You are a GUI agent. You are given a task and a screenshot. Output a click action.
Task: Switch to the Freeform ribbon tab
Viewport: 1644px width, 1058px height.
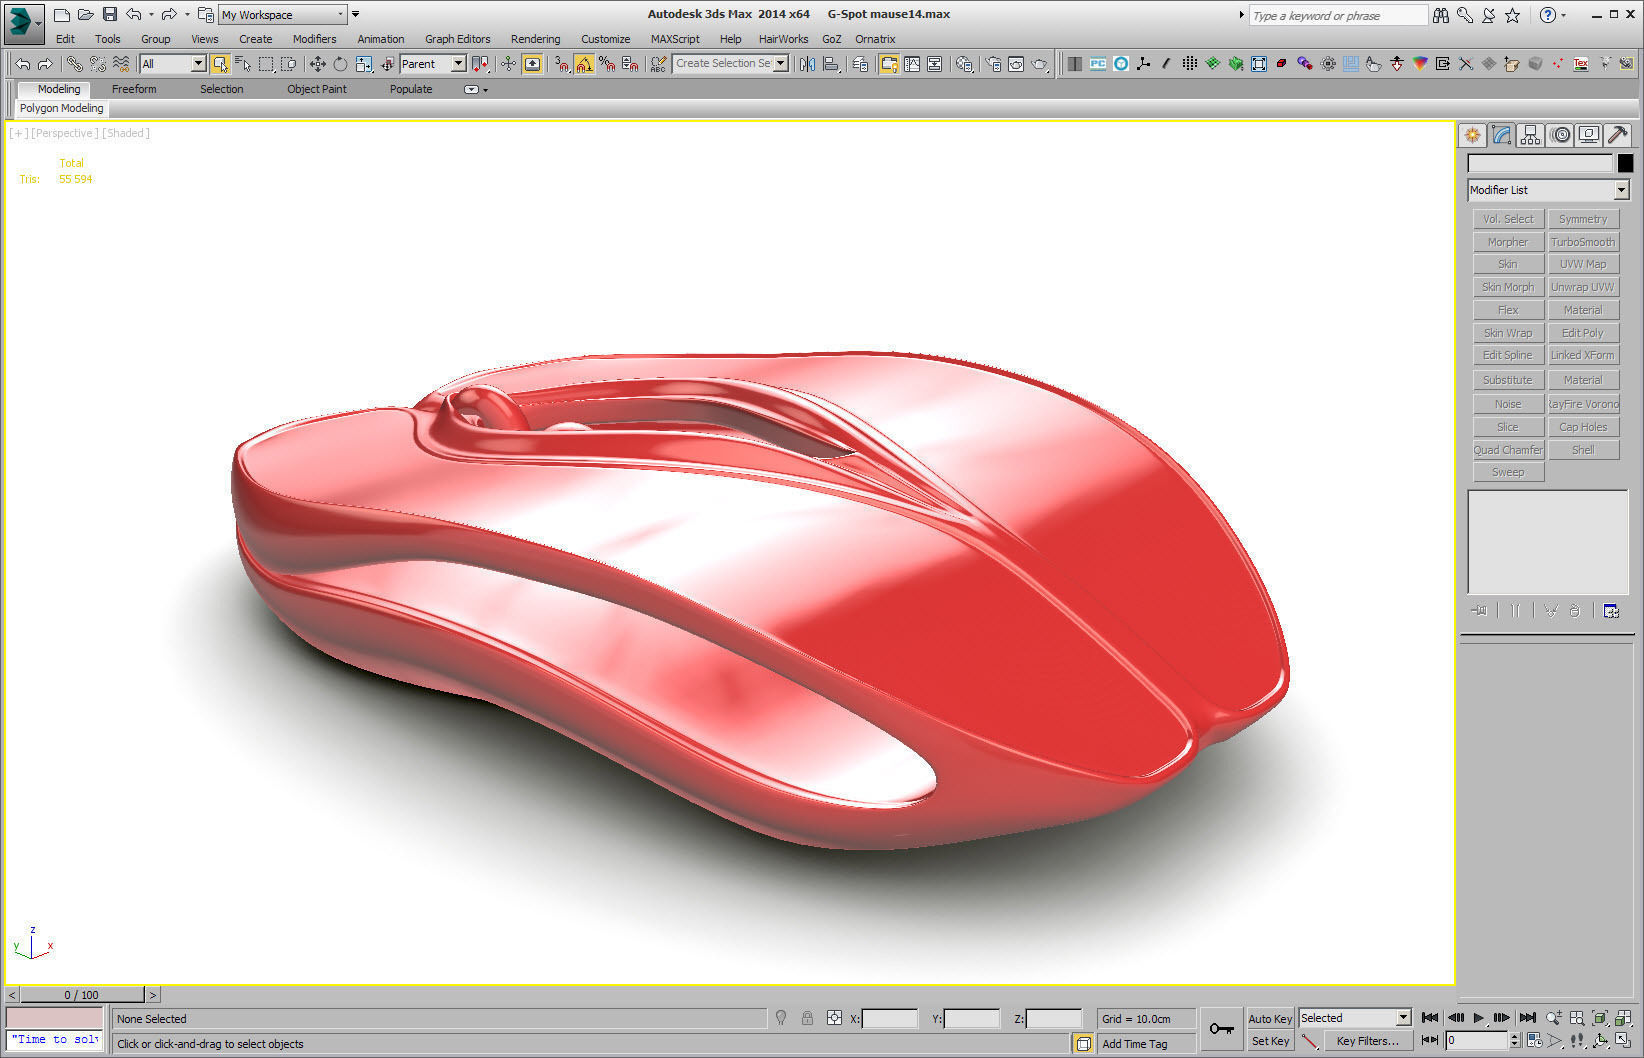[x=134, y=89]
